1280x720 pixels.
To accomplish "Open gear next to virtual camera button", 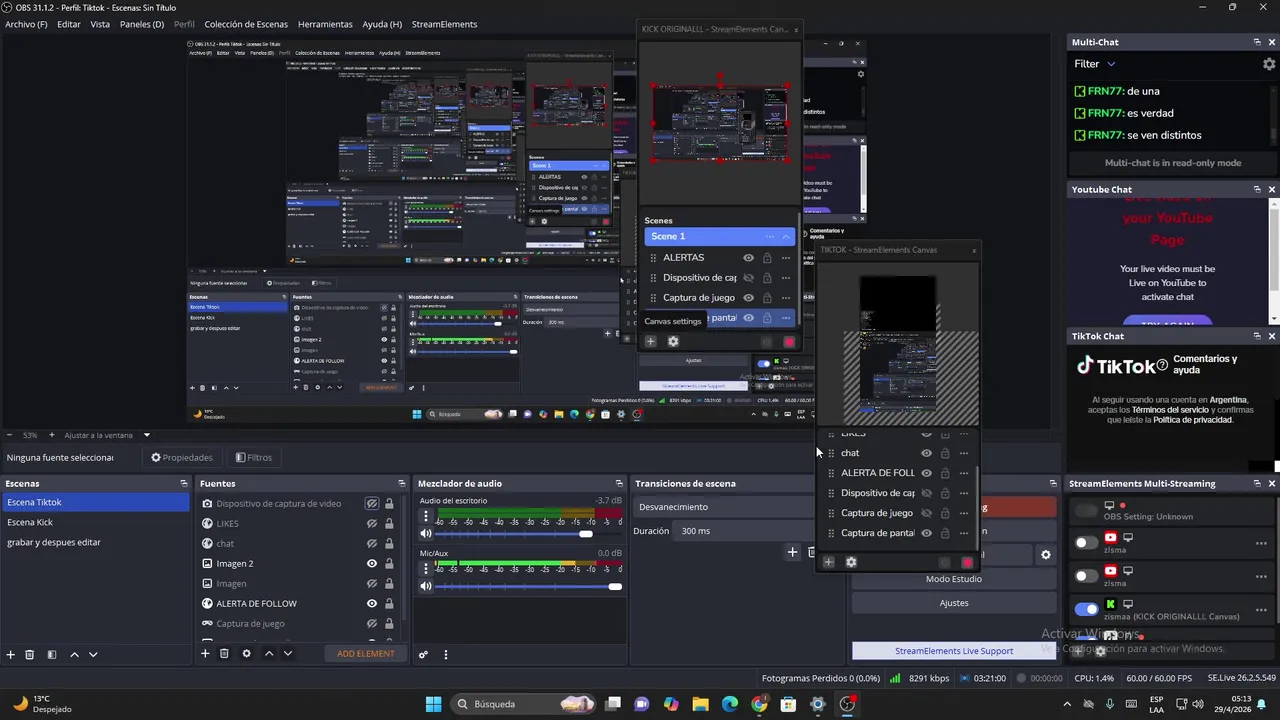I will [x=1046, y=555].
